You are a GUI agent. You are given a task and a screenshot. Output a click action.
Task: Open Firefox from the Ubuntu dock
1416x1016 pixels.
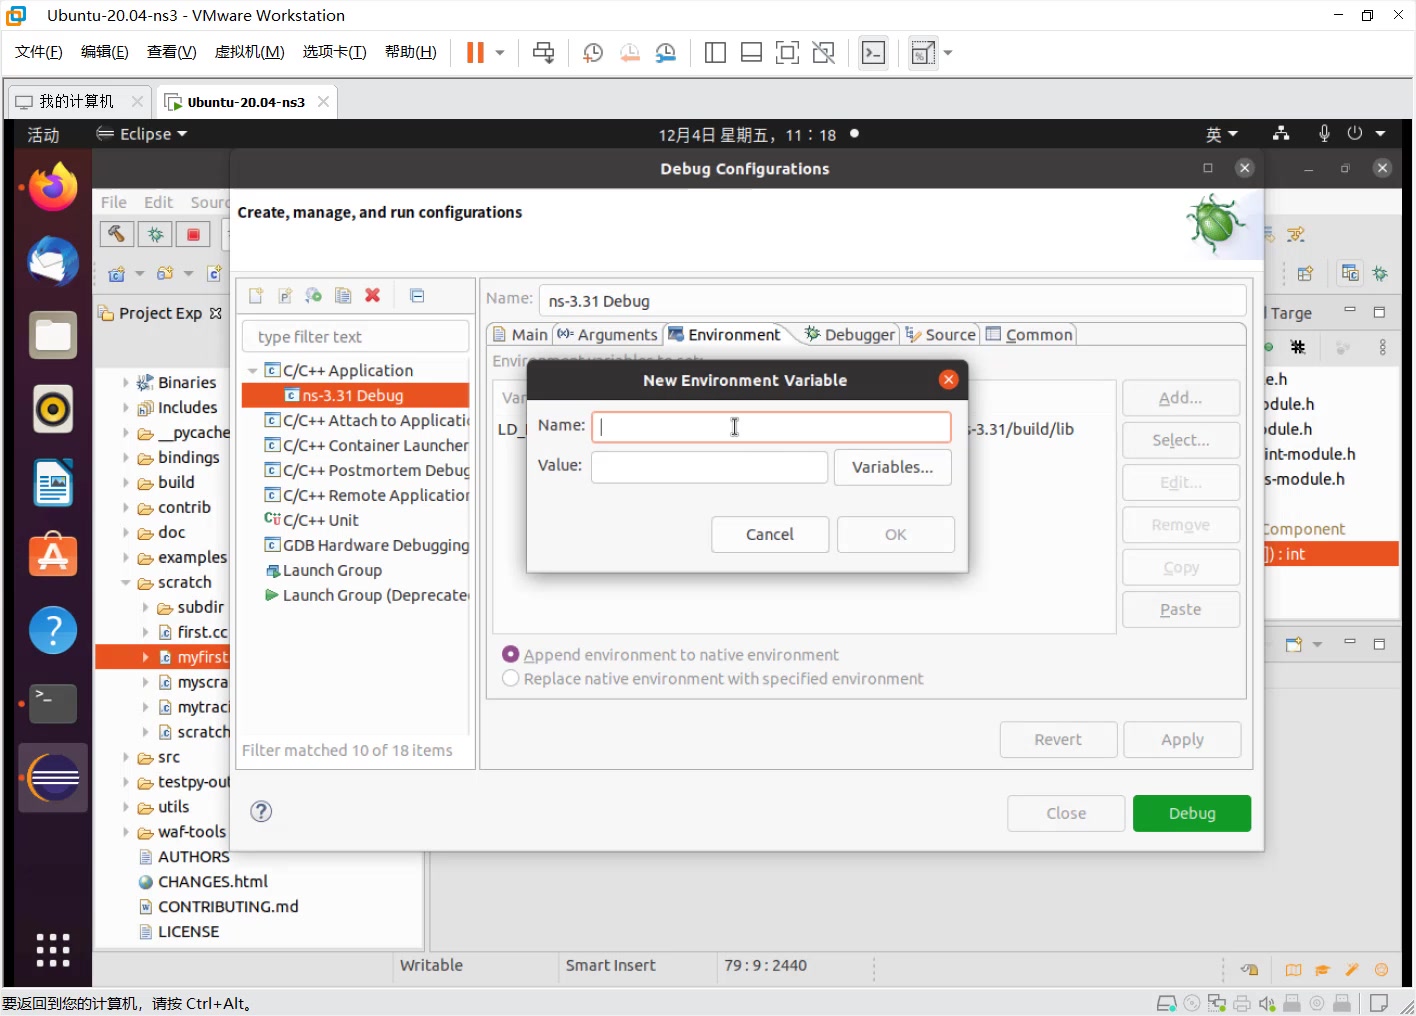tap(53, 187)
